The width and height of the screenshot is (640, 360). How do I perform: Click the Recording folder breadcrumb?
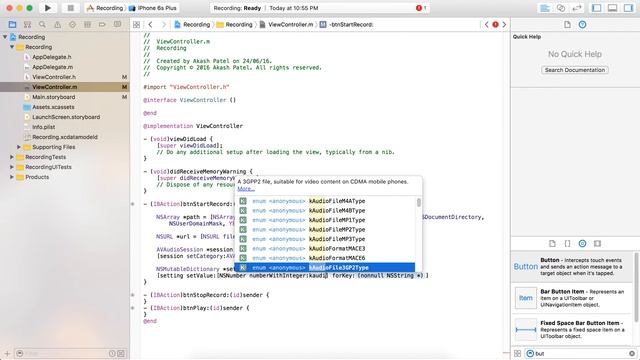(235, 24)
